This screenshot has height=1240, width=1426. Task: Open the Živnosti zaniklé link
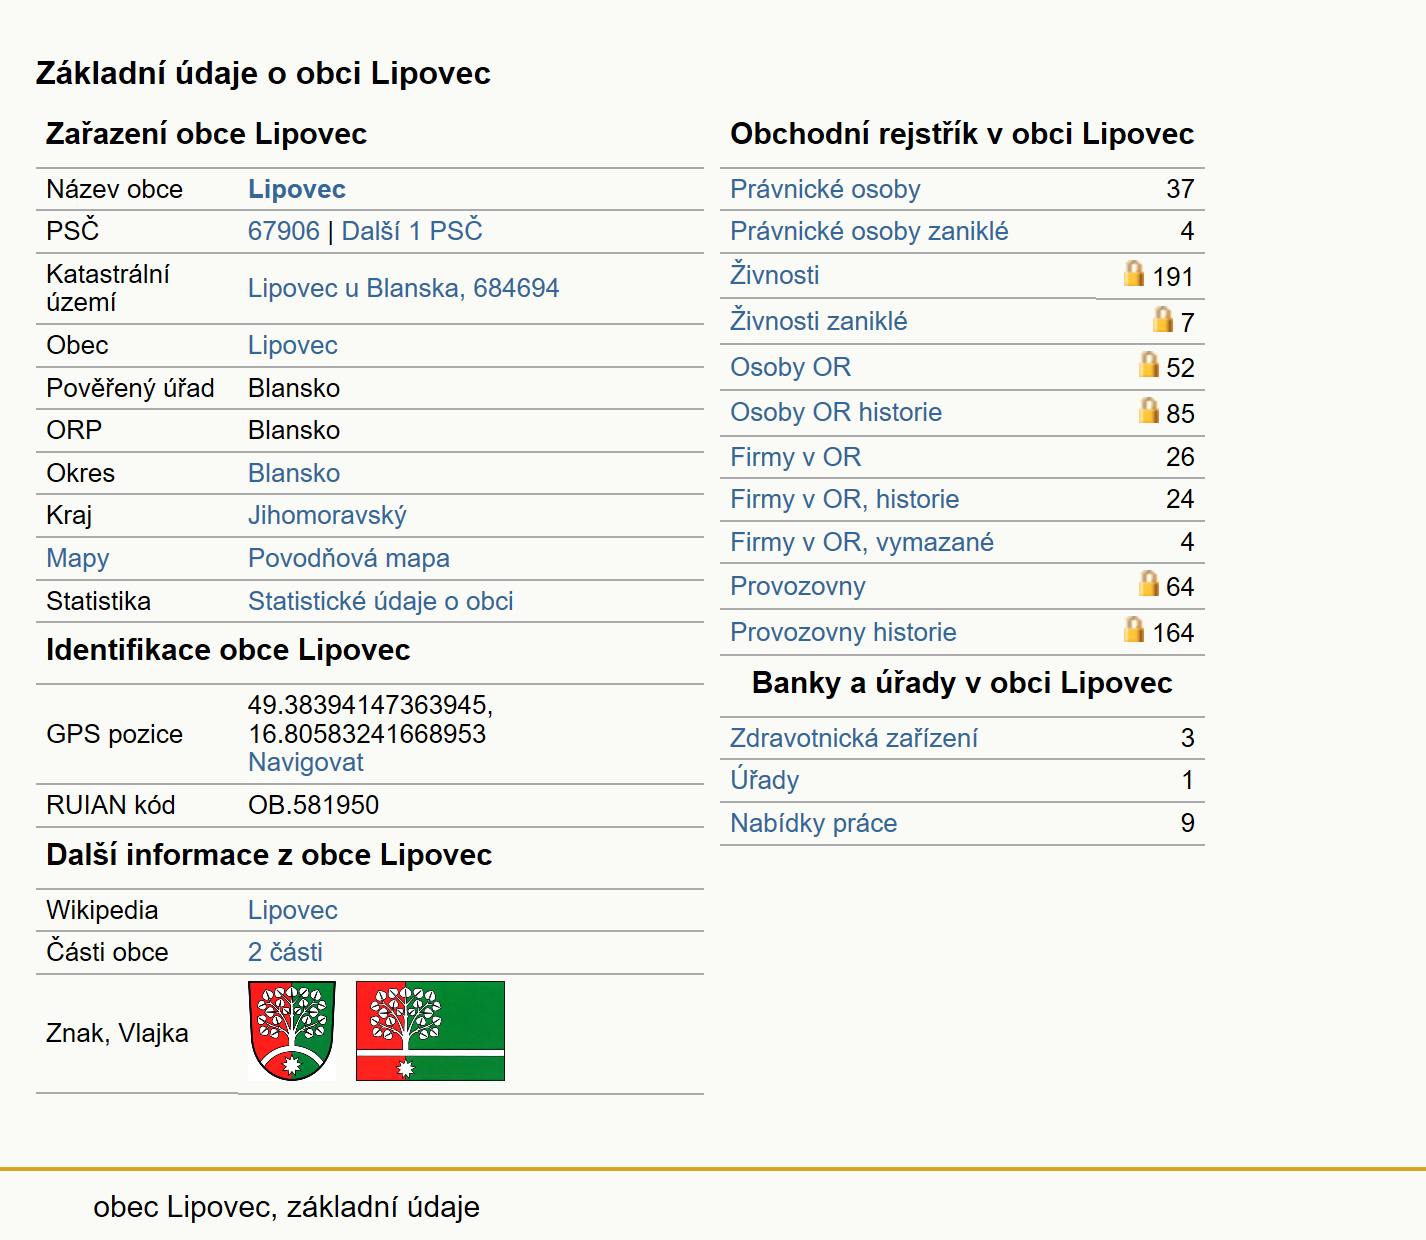[x=818, y=321]
